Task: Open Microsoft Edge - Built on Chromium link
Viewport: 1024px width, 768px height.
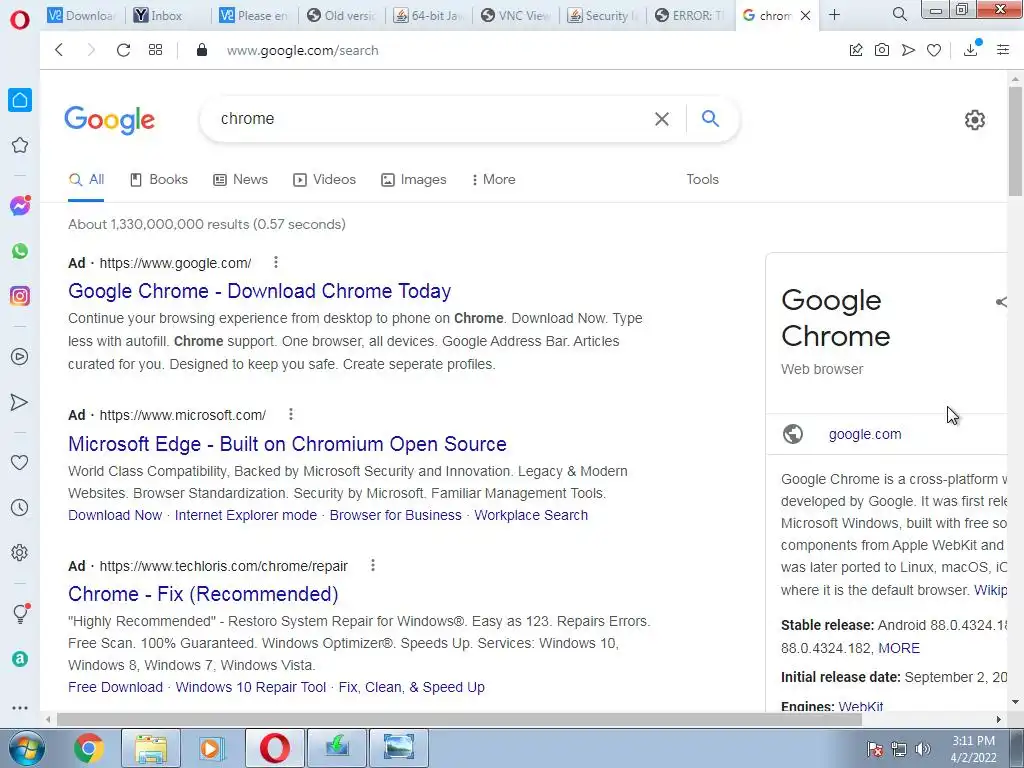Action: point(287,444)
